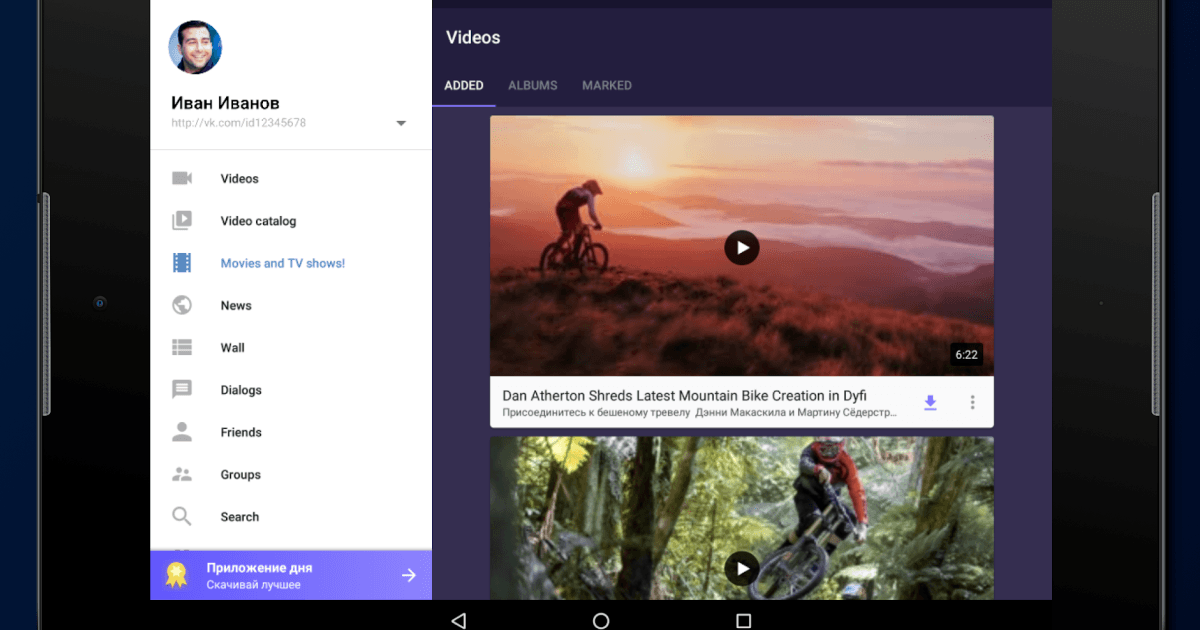1200x630 pixels.
Task: Play the Dan Atherton mountain bike video
Action: (741, 247)
